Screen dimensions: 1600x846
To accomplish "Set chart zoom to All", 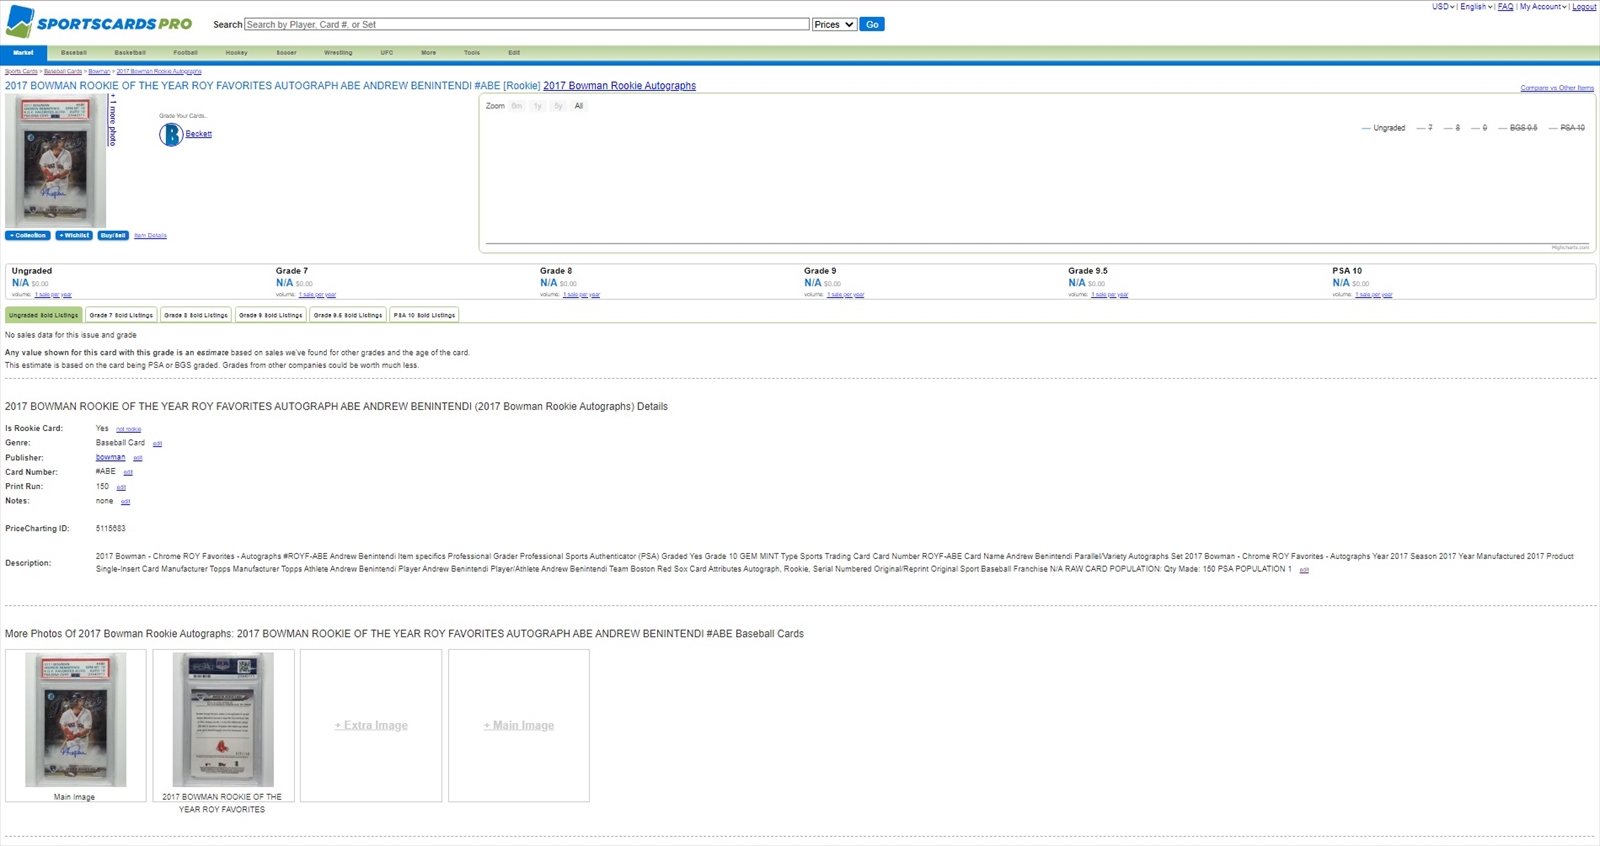I will (x=578, y=106).
